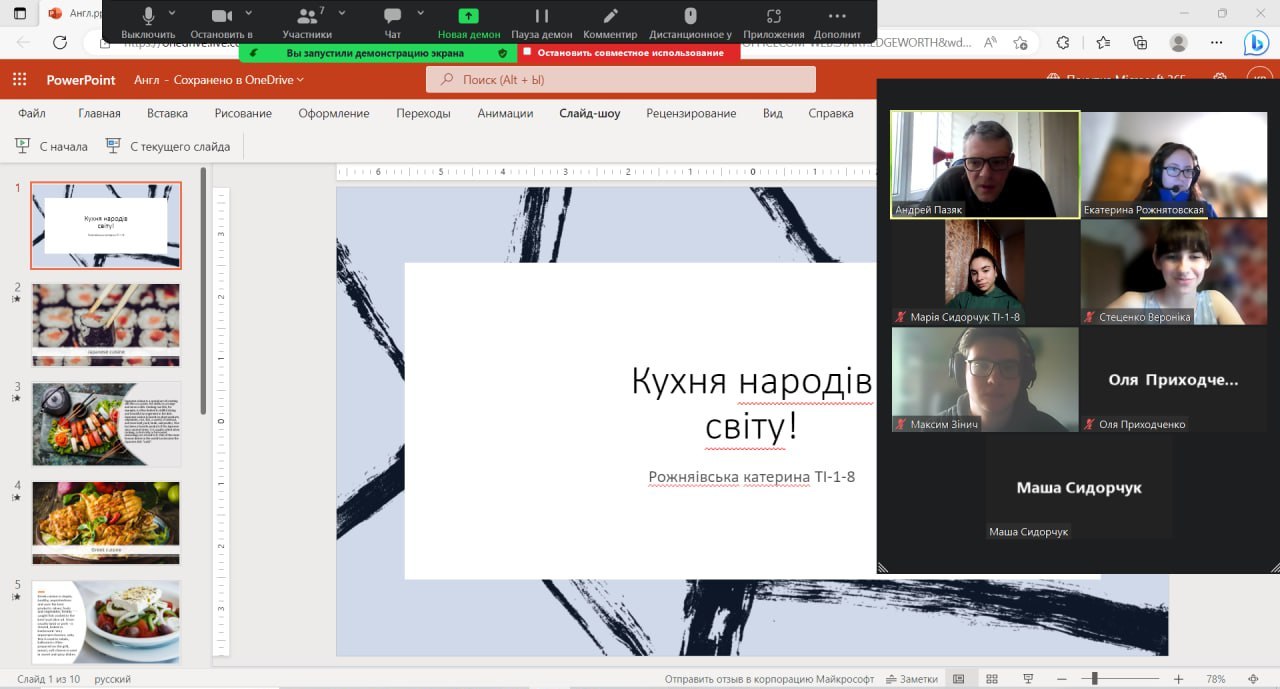Image resolution: width=1280 pixels, height=689 pixels.
Task: Start slideshow with С начала
Action: [x=52, y=146]
